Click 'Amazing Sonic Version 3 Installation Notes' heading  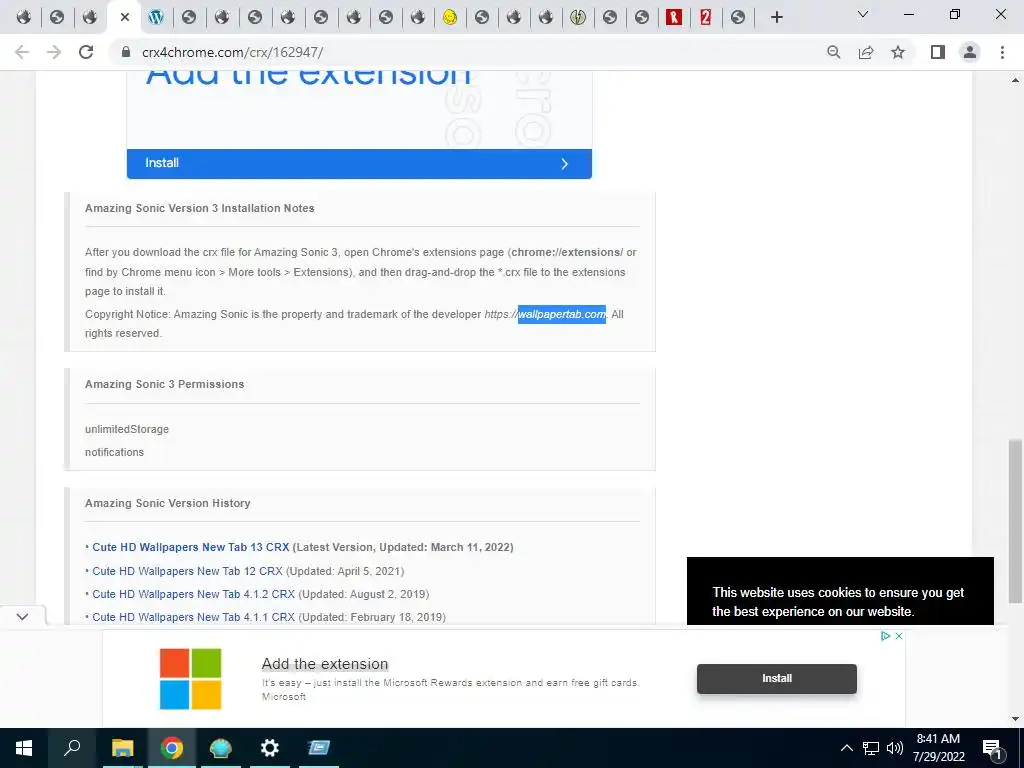pyautogui.click(x=199, y=208)
